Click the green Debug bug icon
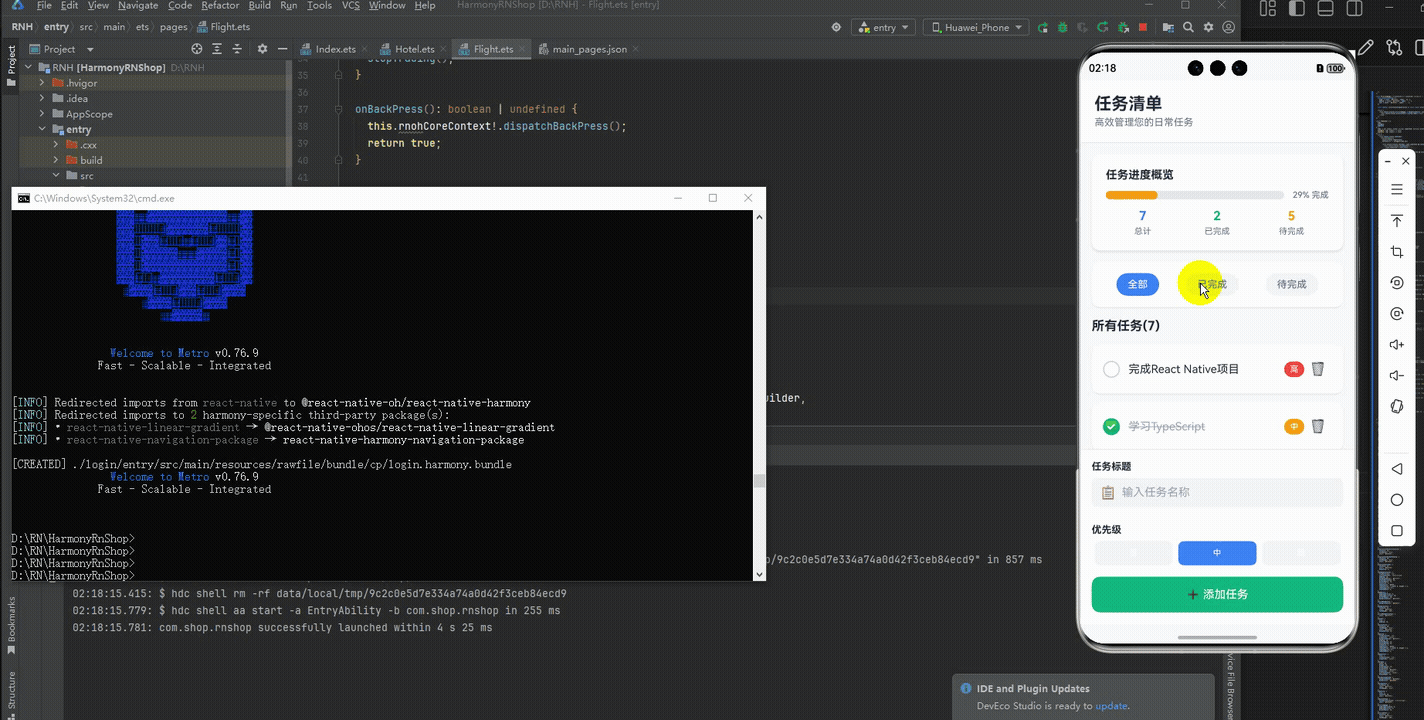This screenshot has width=1424, height=720. pos(1063,27)
